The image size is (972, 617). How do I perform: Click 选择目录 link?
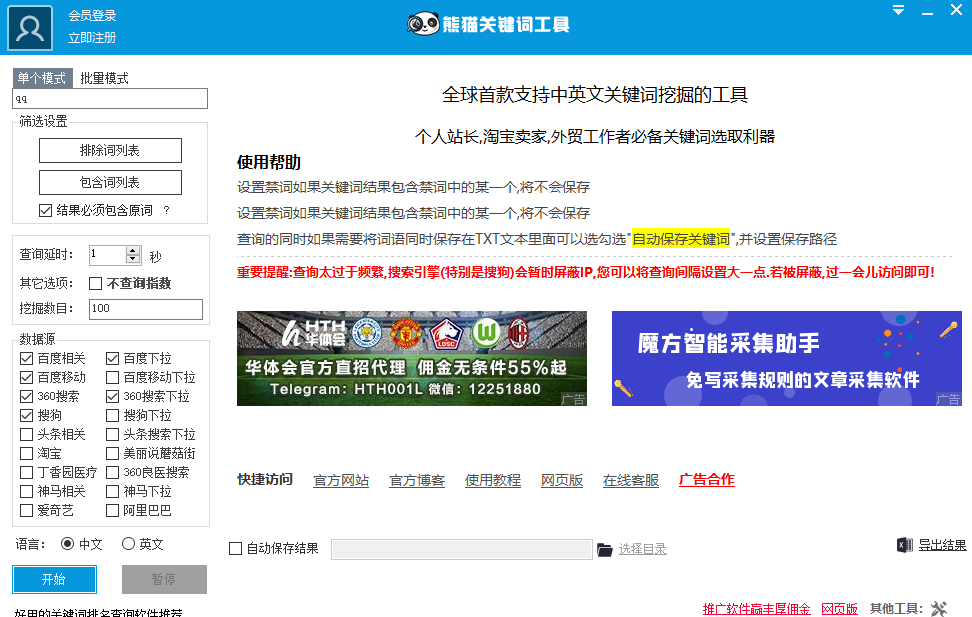tap(643, 549)
